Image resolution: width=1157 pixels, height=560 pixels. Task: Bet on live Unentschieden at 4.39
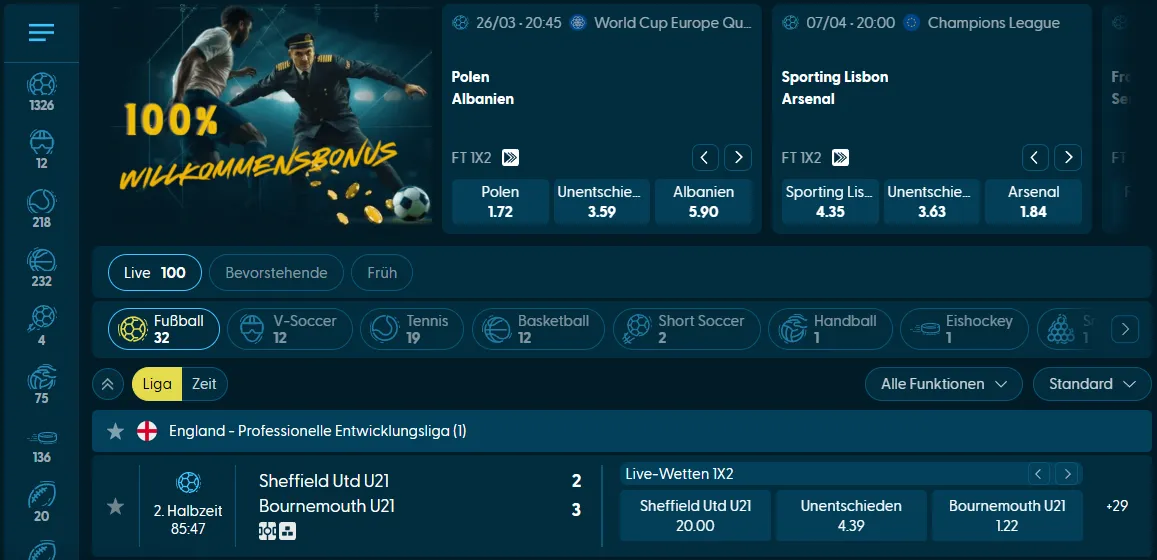click(851, 515)
